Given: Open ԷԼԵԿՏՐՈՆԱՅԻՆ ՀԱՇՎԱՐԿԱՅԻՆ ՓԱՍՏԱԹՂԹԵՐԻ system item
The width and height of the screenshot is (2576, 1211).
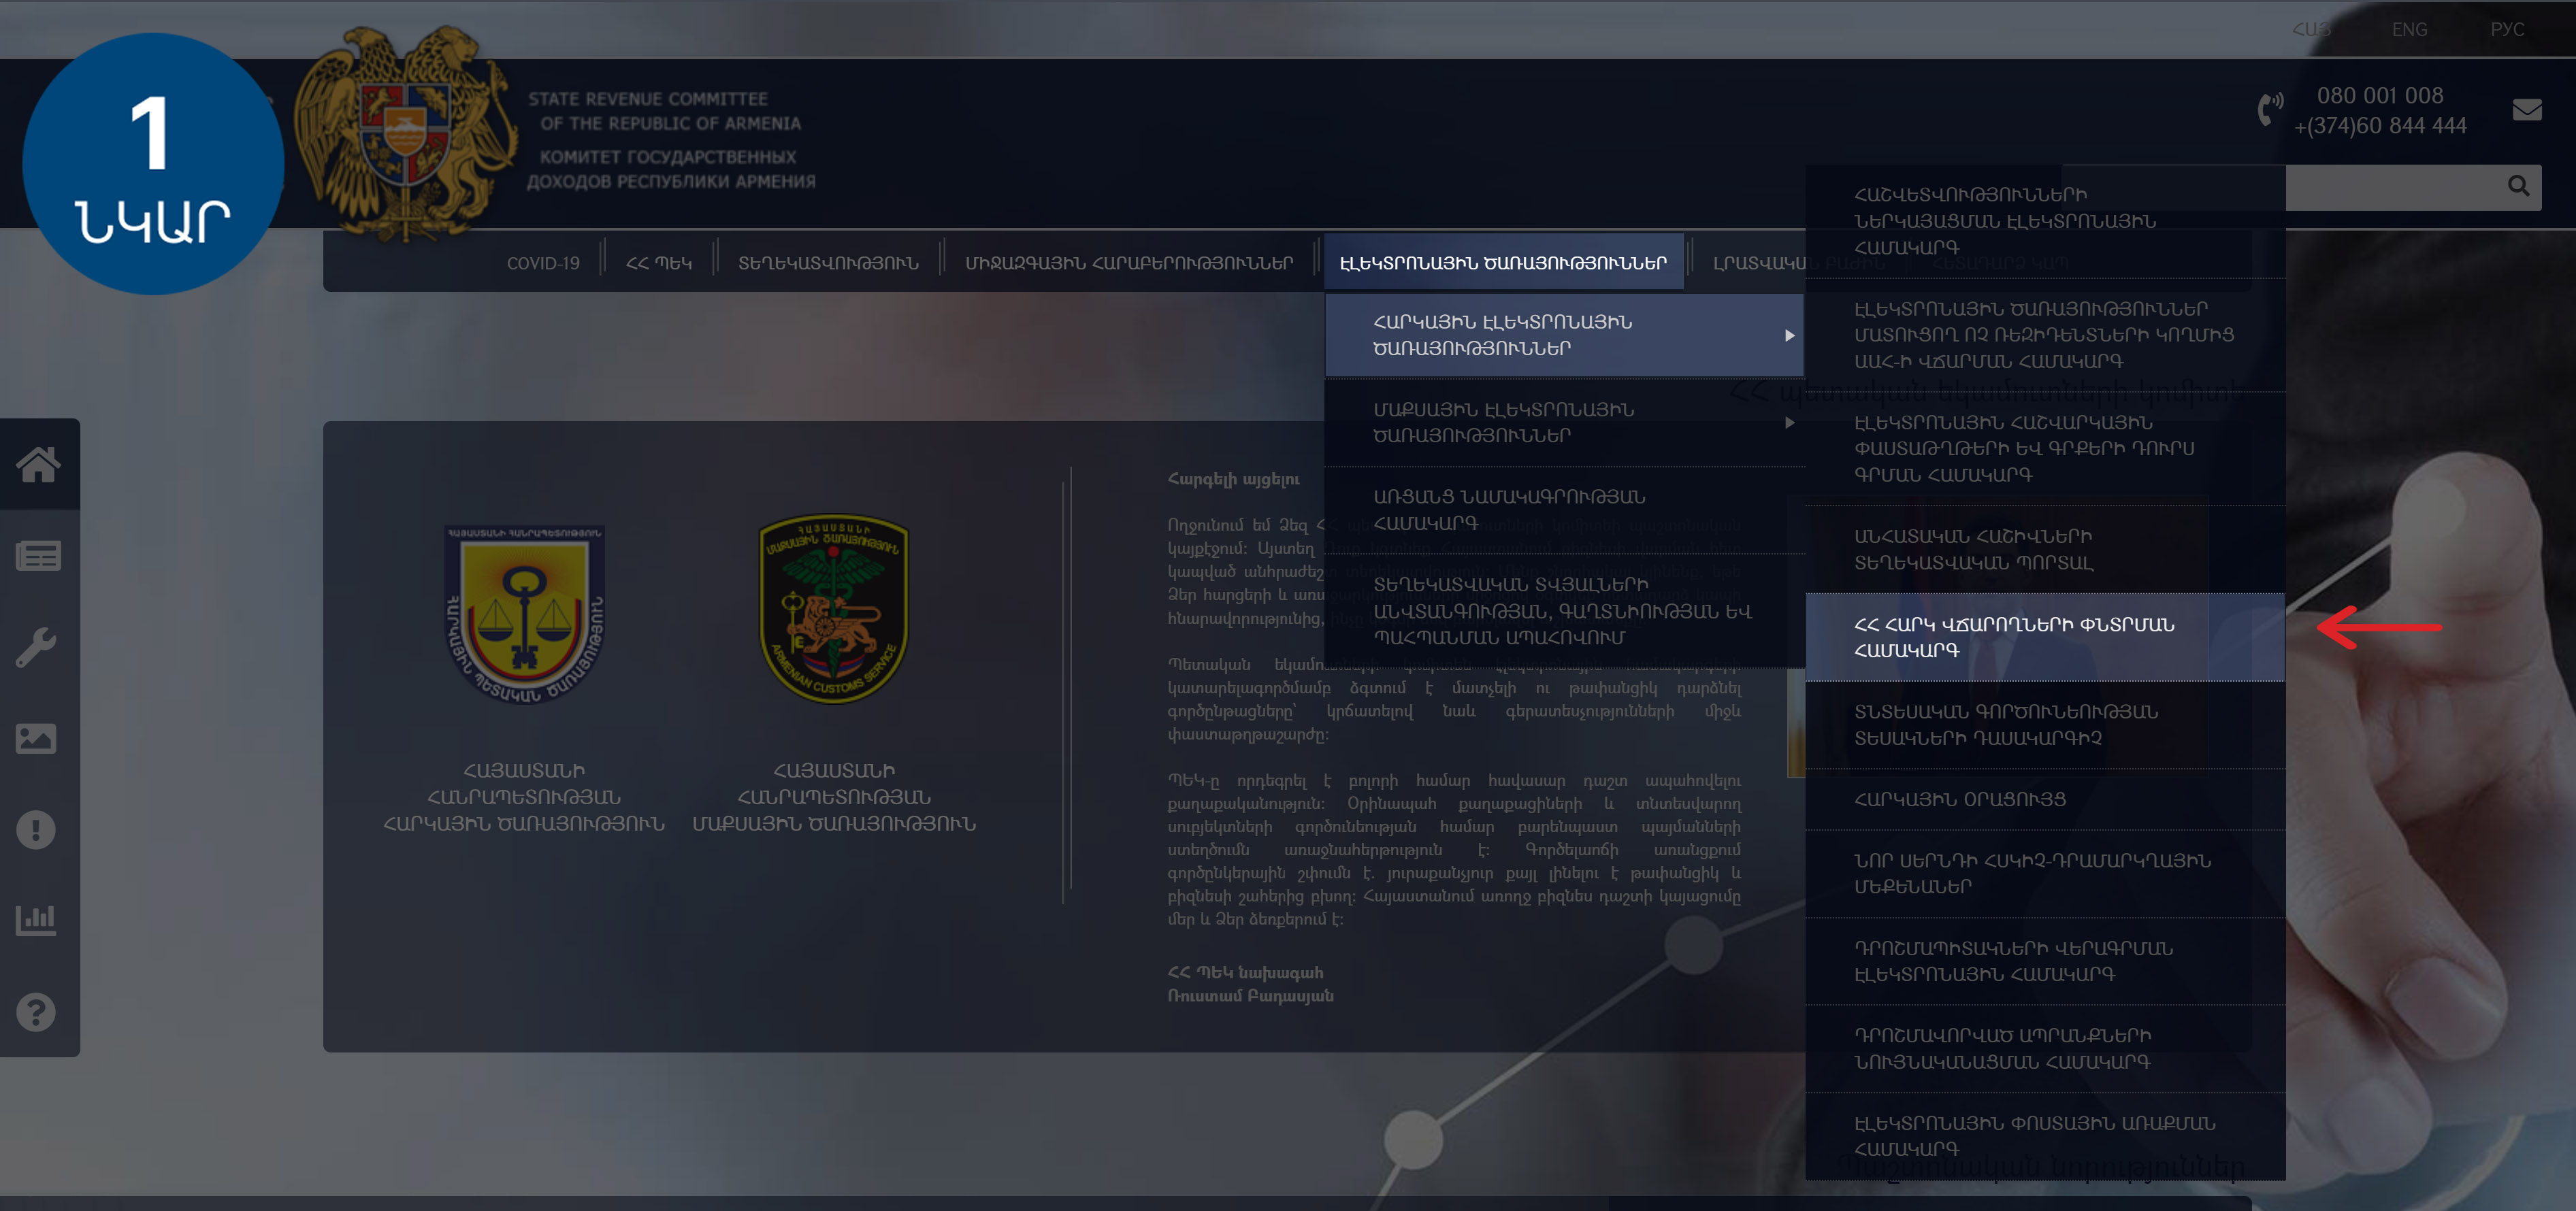Looking at the screenshot, I should click(x=2045, y=448).
